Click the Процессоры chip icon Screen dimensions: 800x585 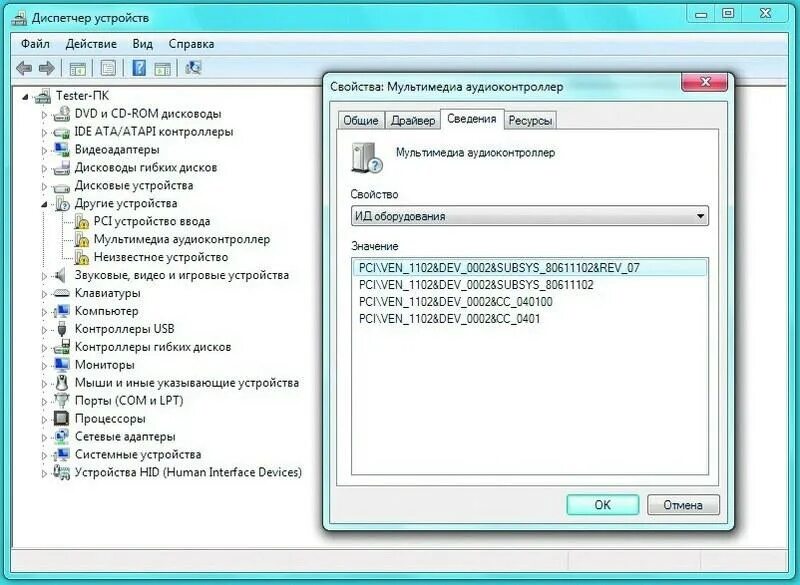click(62, 419)
